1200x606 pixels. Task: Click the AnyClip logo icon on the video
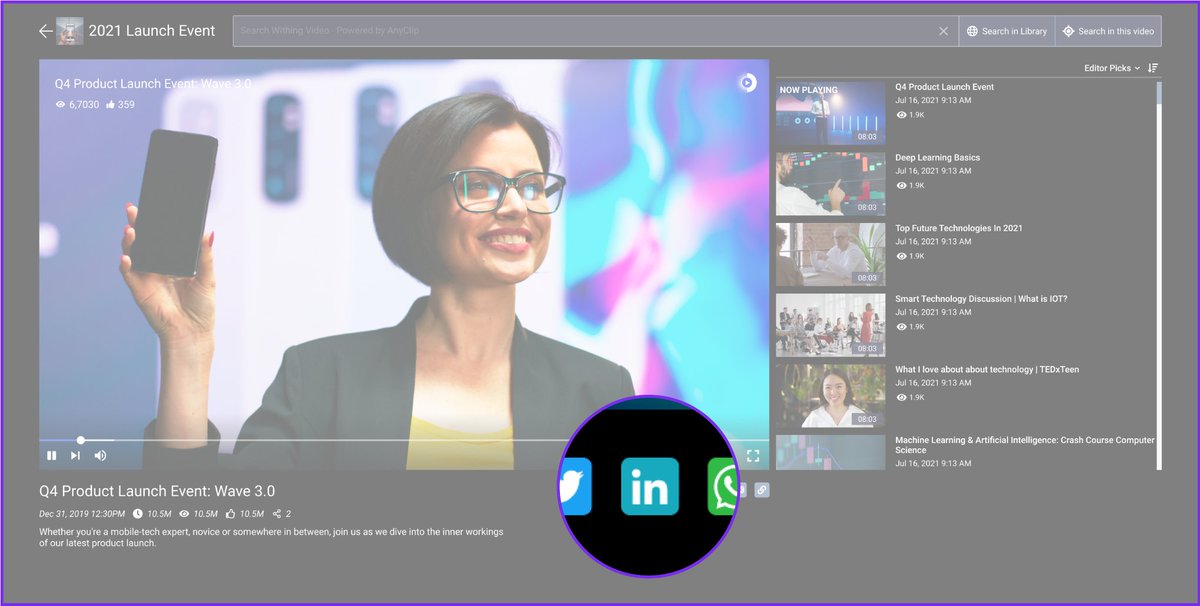pyautogui.click(x=748, y=82)
